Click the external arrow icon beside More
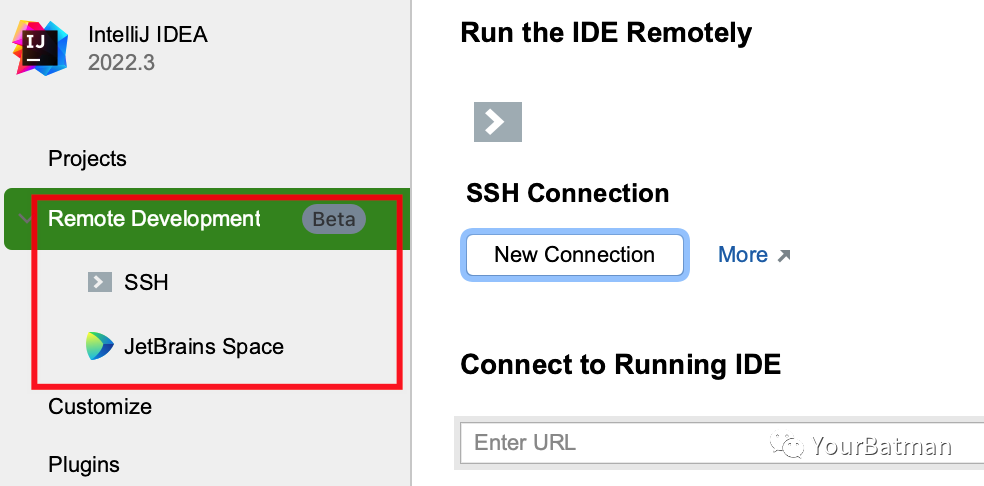Viewport: 984px width, 486px height. [x=784, y=256]
